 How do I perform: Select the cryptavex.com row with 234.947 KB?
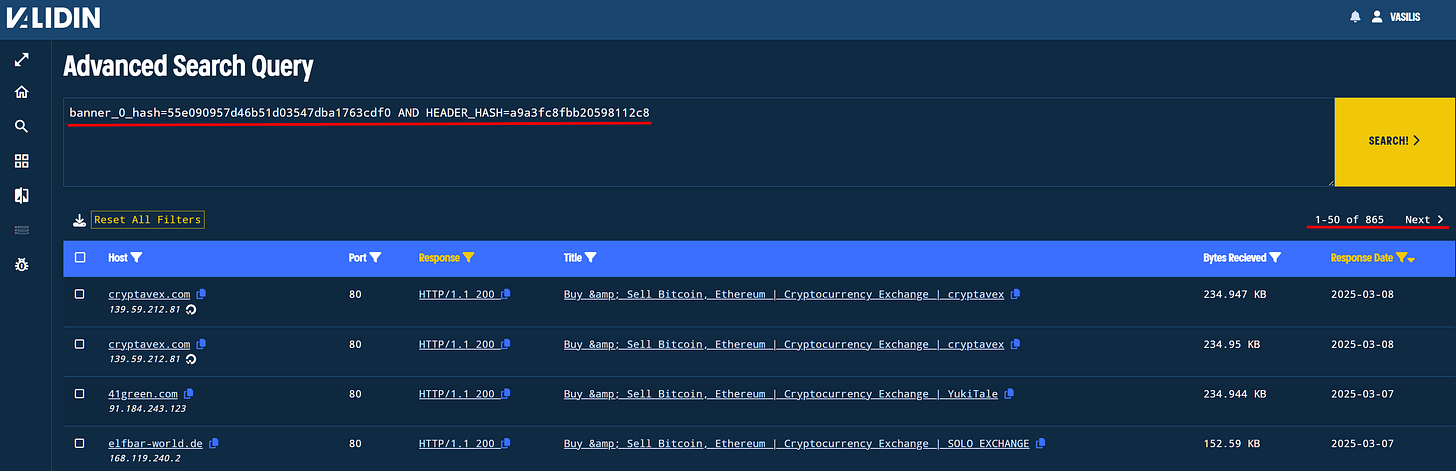point(80,295)
